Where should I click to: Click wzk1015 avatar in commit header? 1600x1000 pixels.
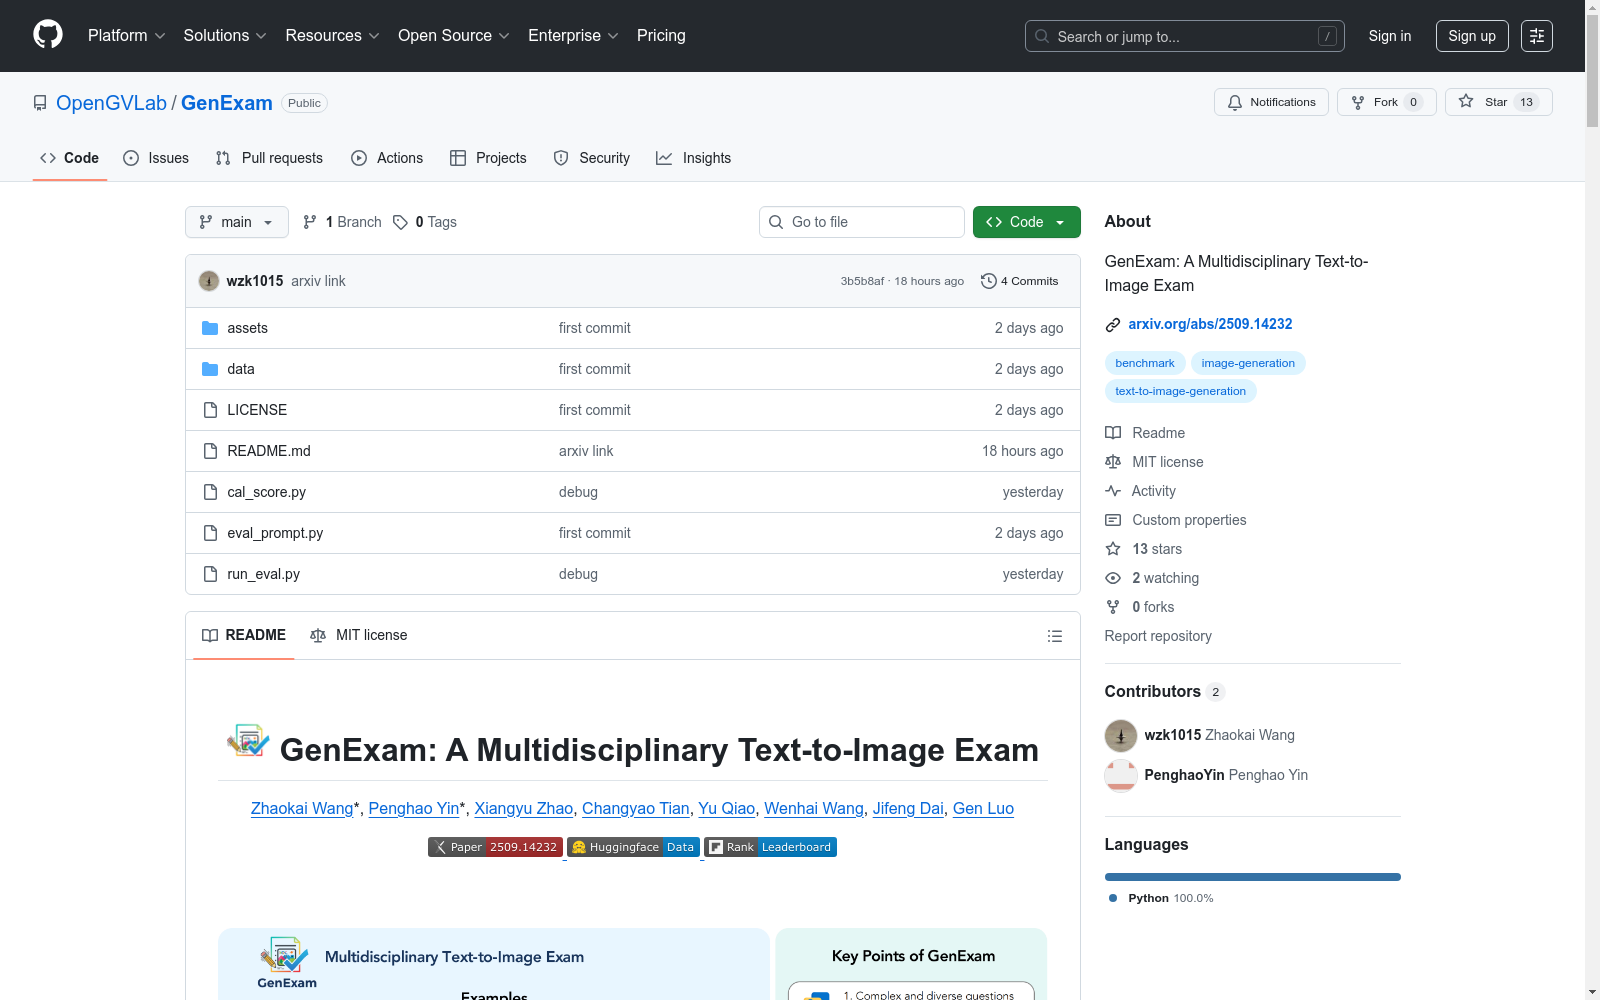click(x=209, y=281)
